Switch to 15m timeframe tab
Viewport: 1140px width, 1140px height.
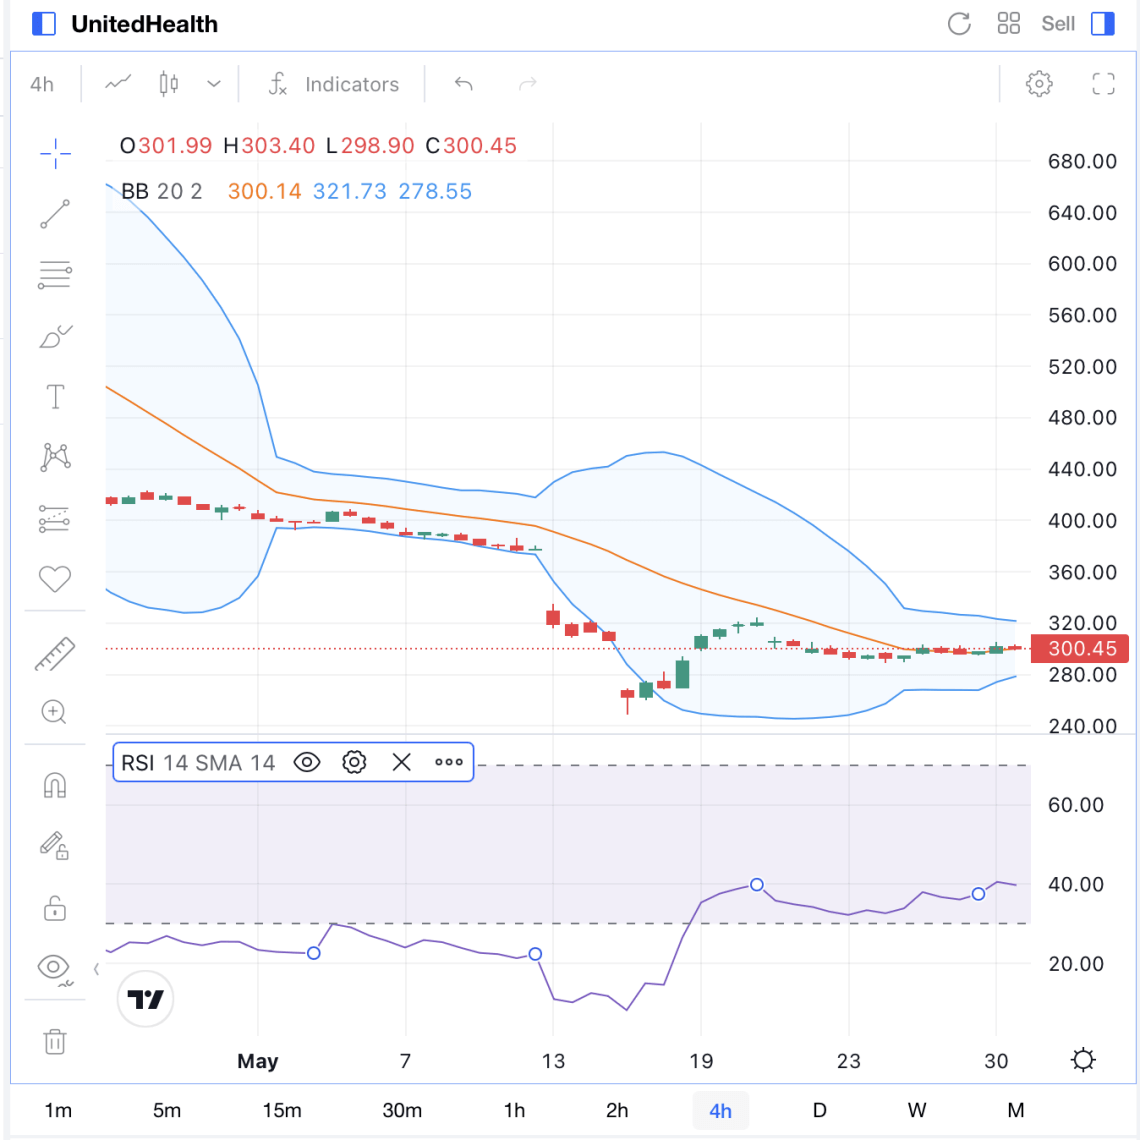pos(282,1110)
